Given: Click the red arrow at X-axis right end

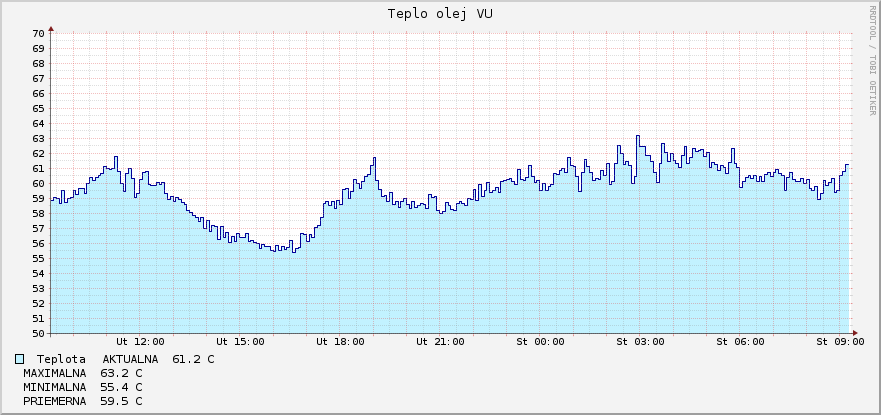Looking at the screenshot, I should (855, 333).
